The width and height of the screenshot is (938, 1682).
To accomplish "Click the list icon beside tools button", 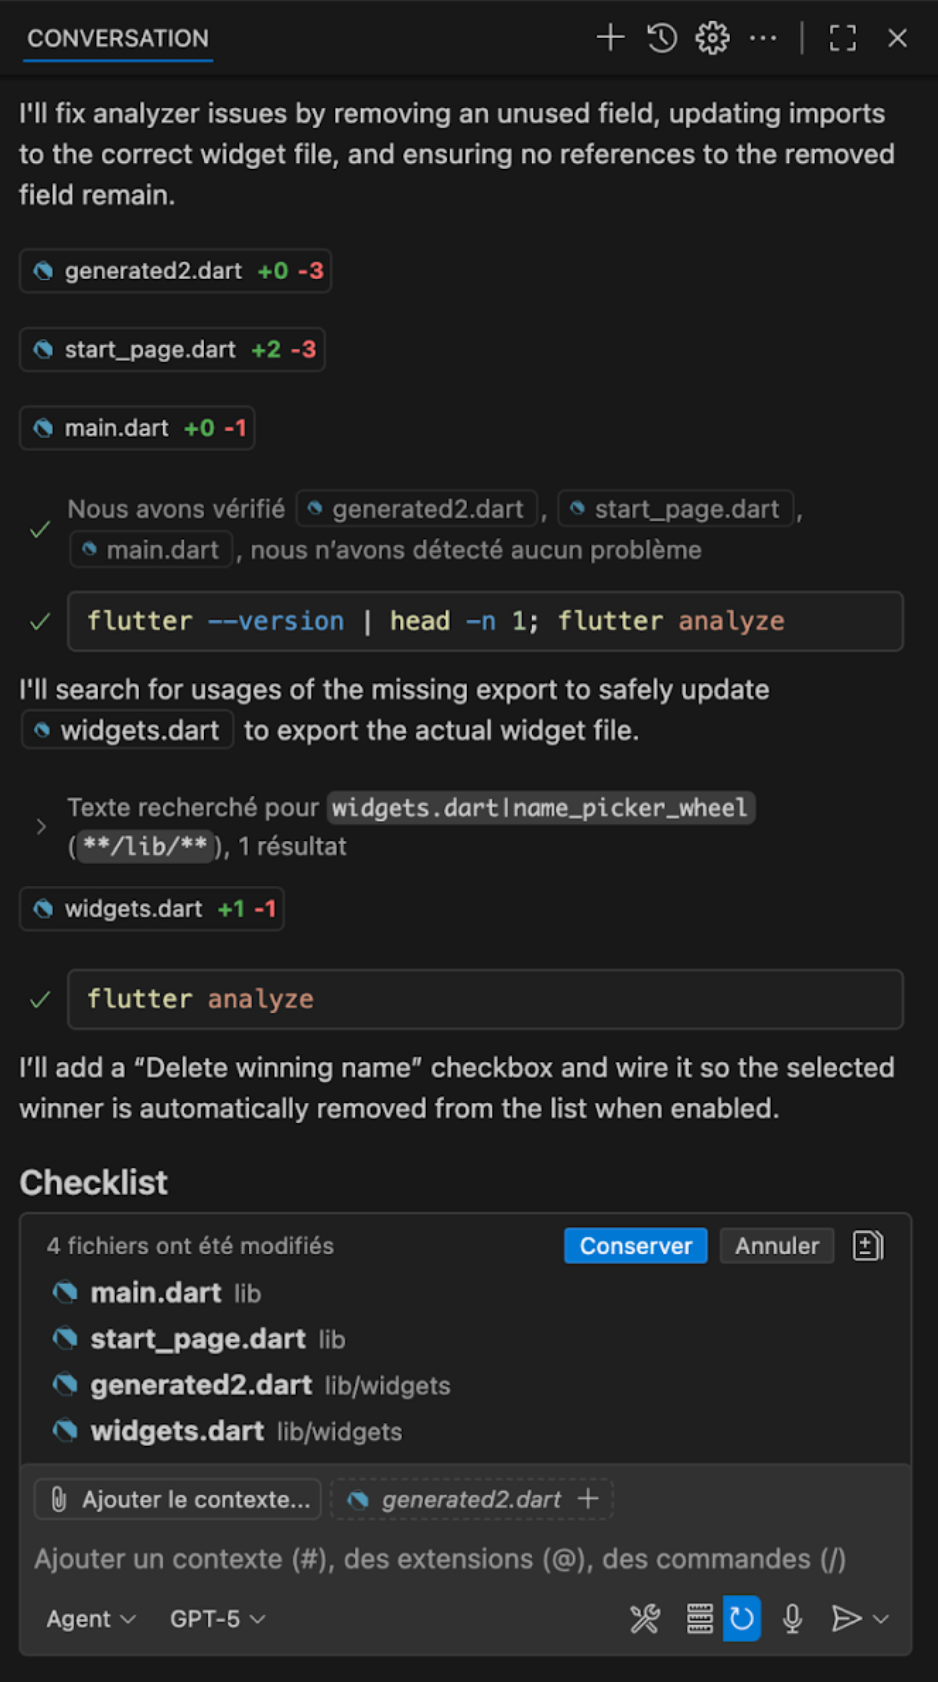I will pos(699,1618).
